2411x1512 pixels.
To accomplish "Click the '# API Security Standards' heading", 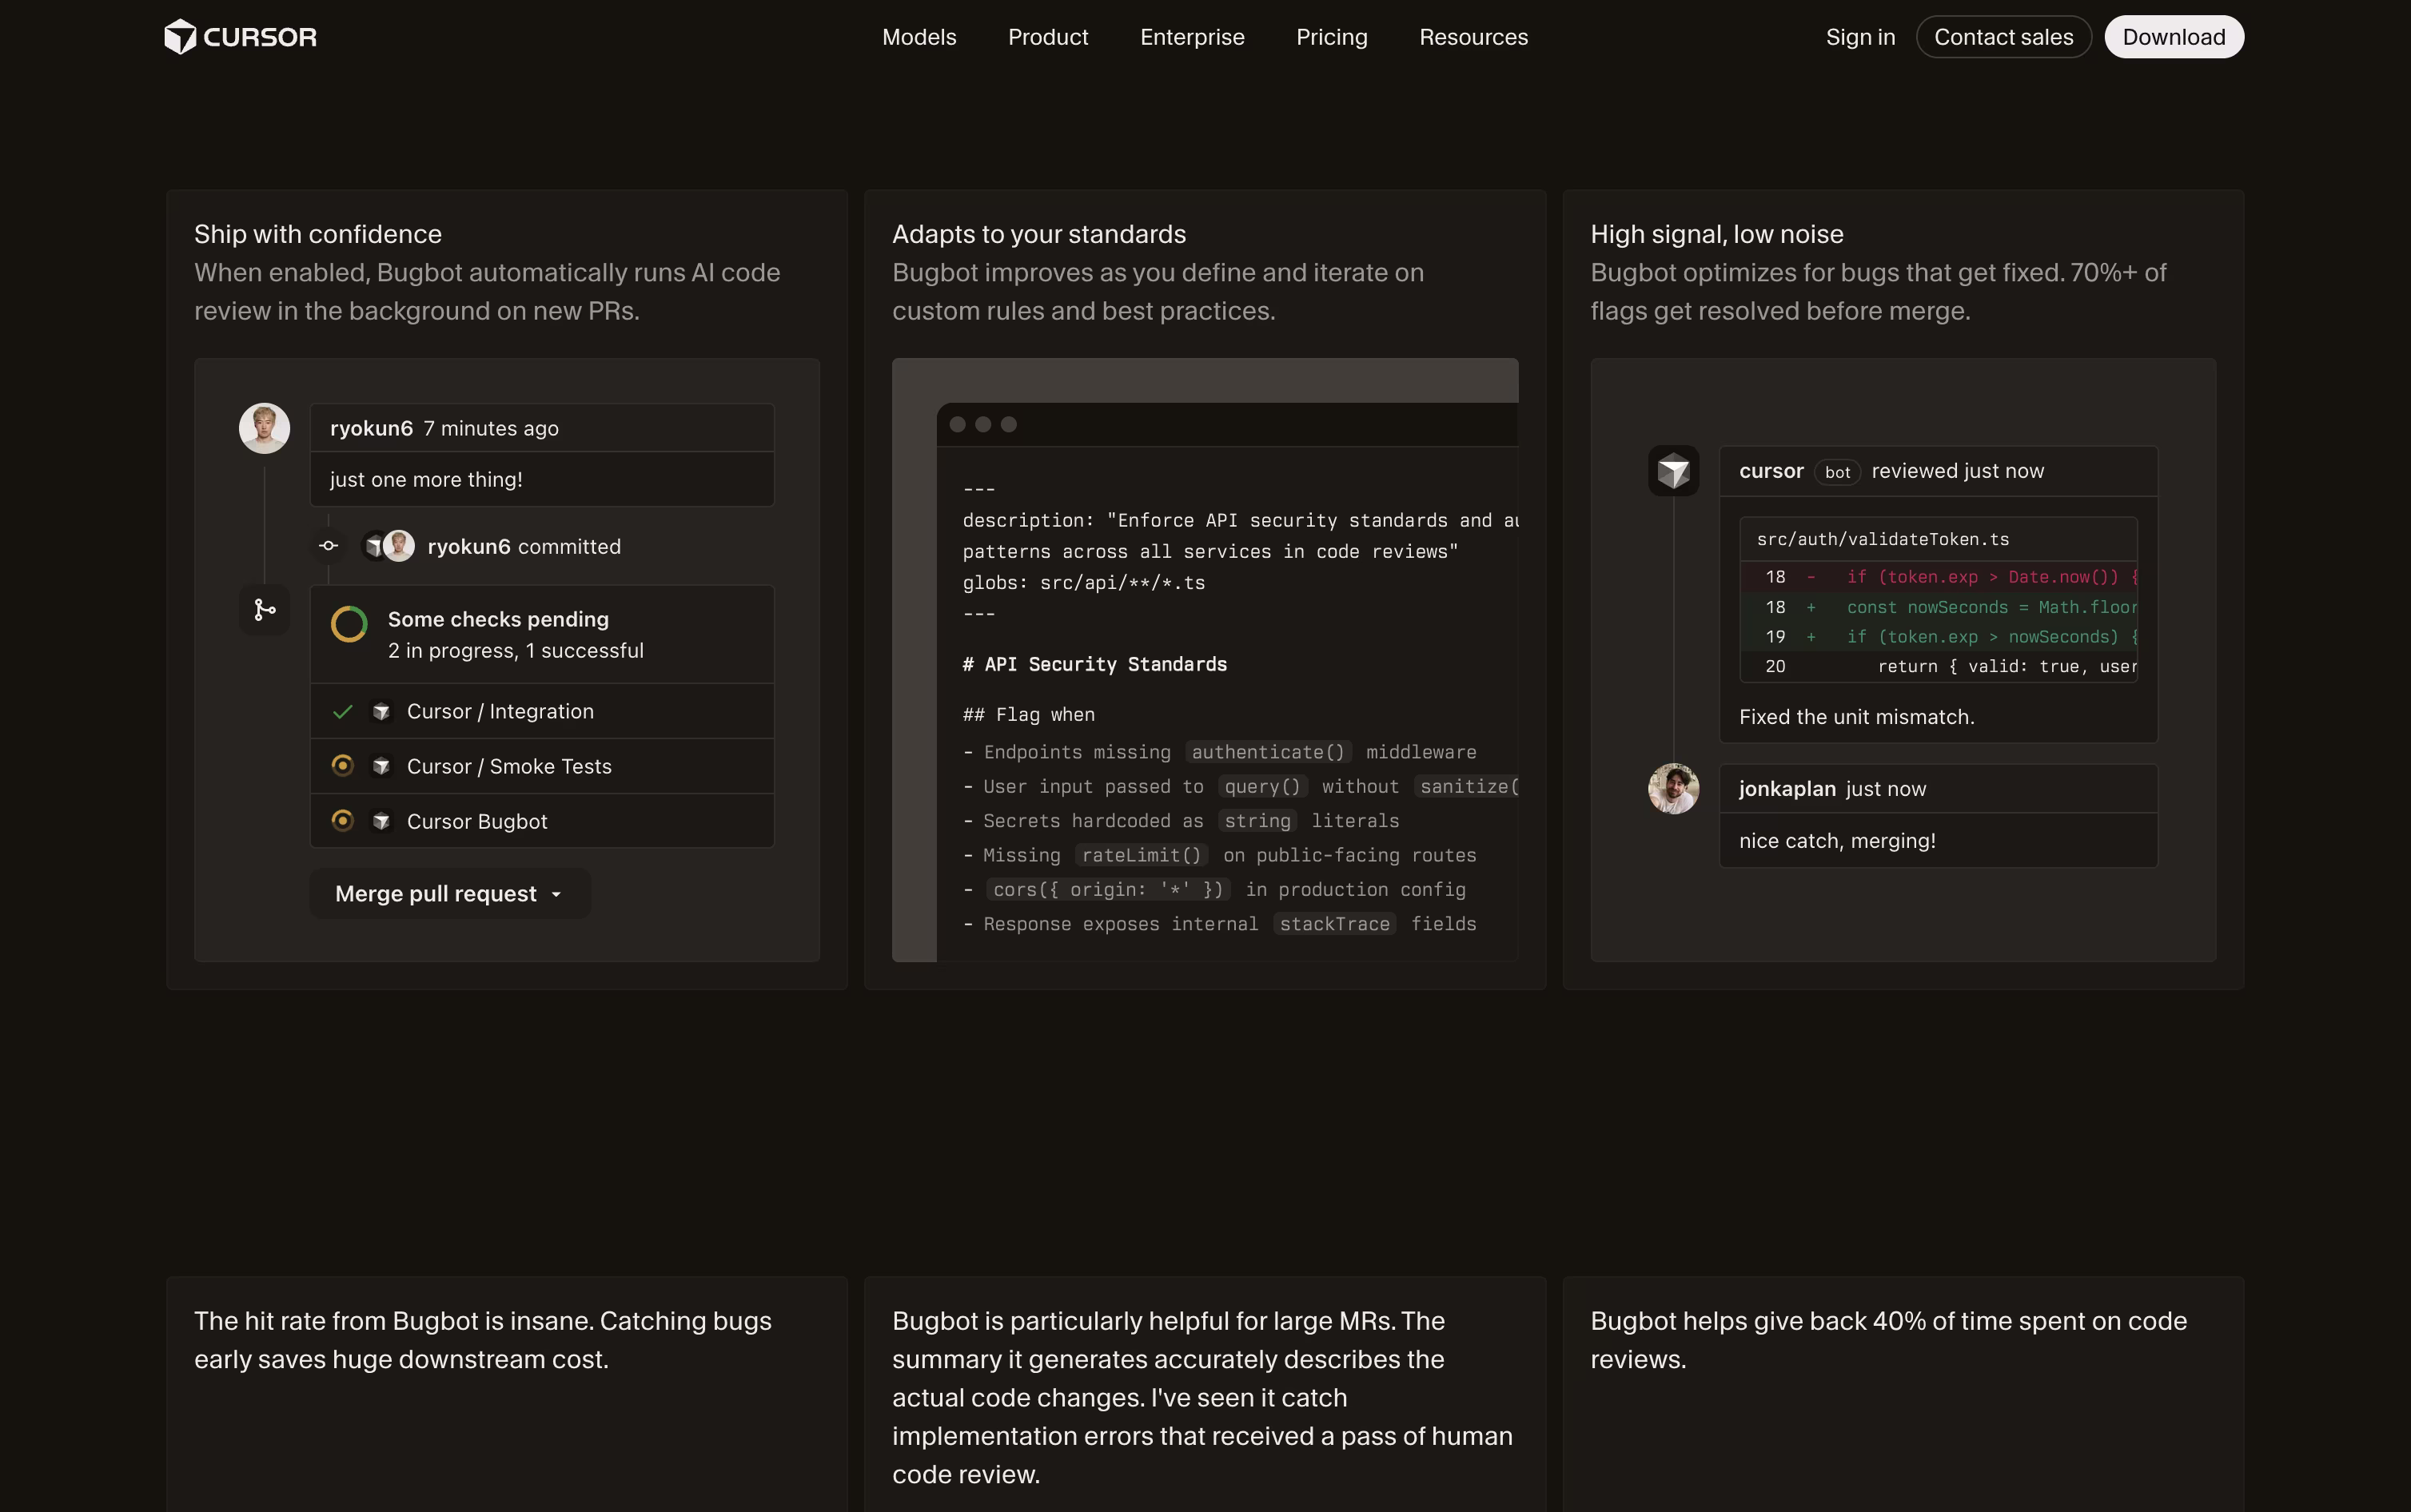I will coord(1094,665).
